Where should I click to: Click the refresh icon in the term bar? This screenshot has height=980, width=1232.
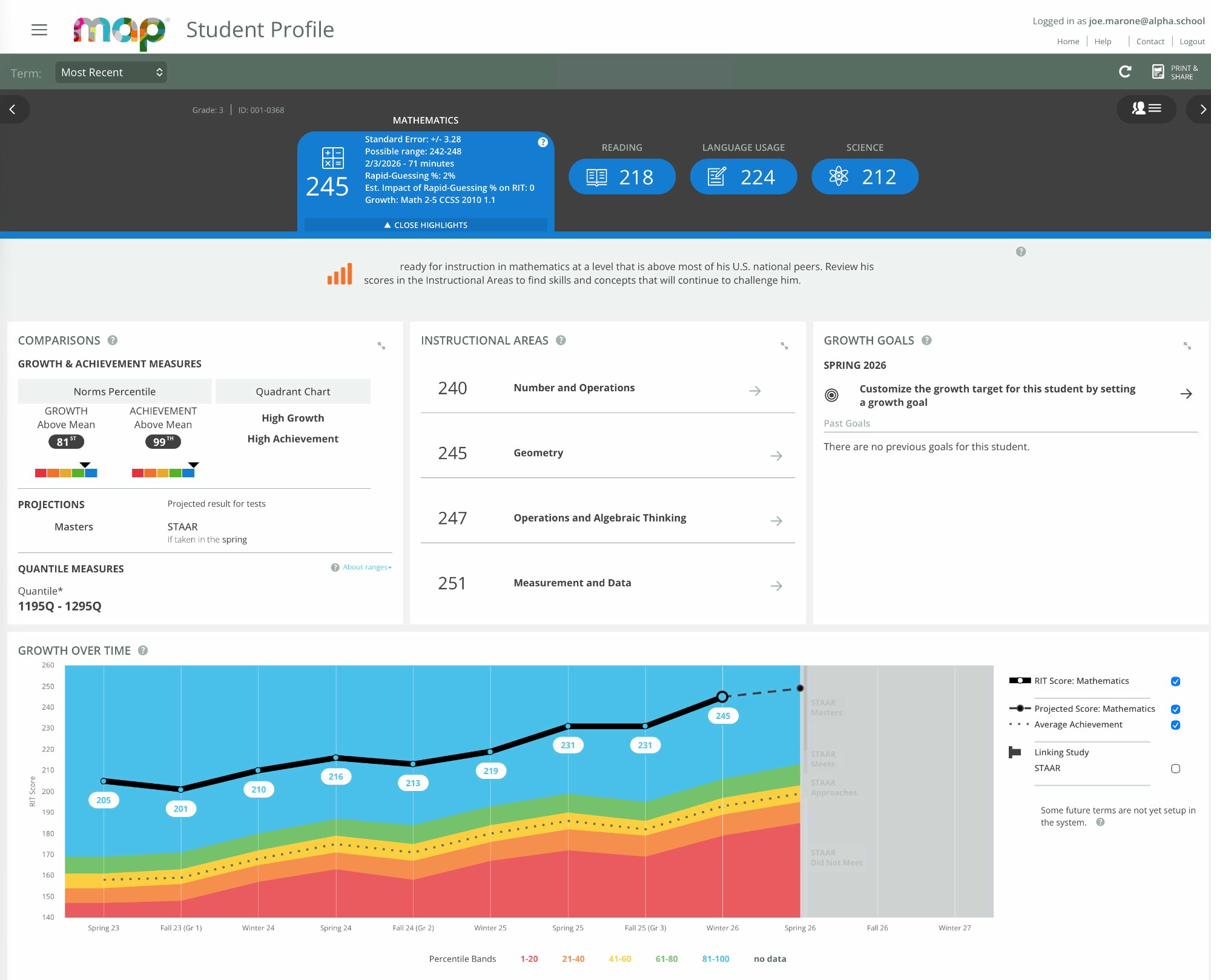click(x=1125, y=72)
